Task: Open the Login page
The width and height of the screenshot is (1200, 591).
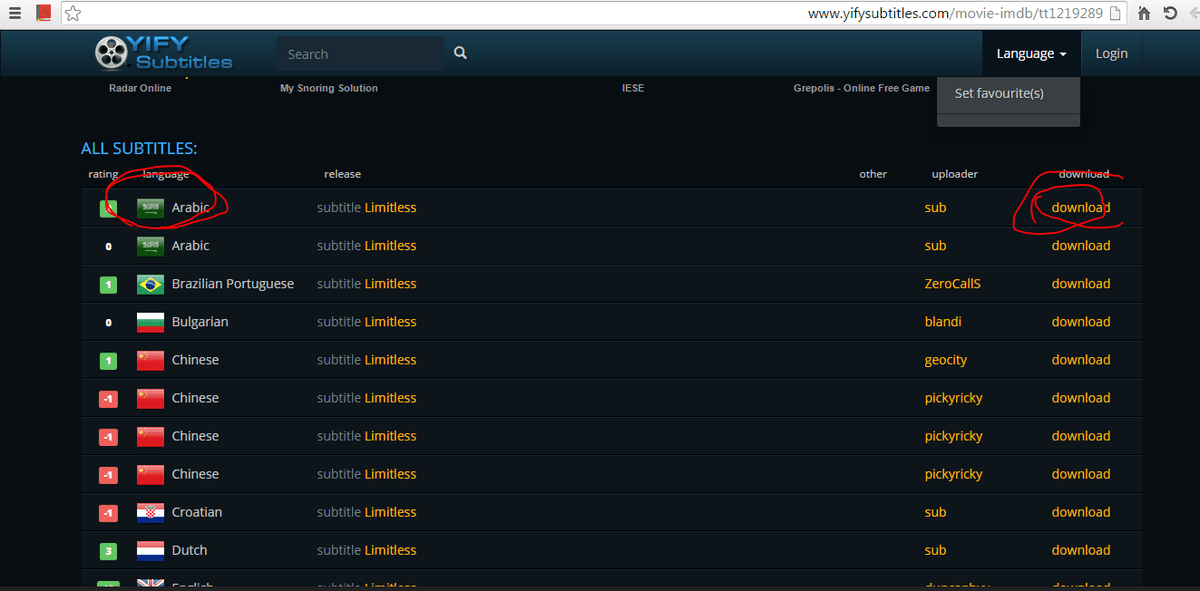Action: click(x=1111, y=54)
